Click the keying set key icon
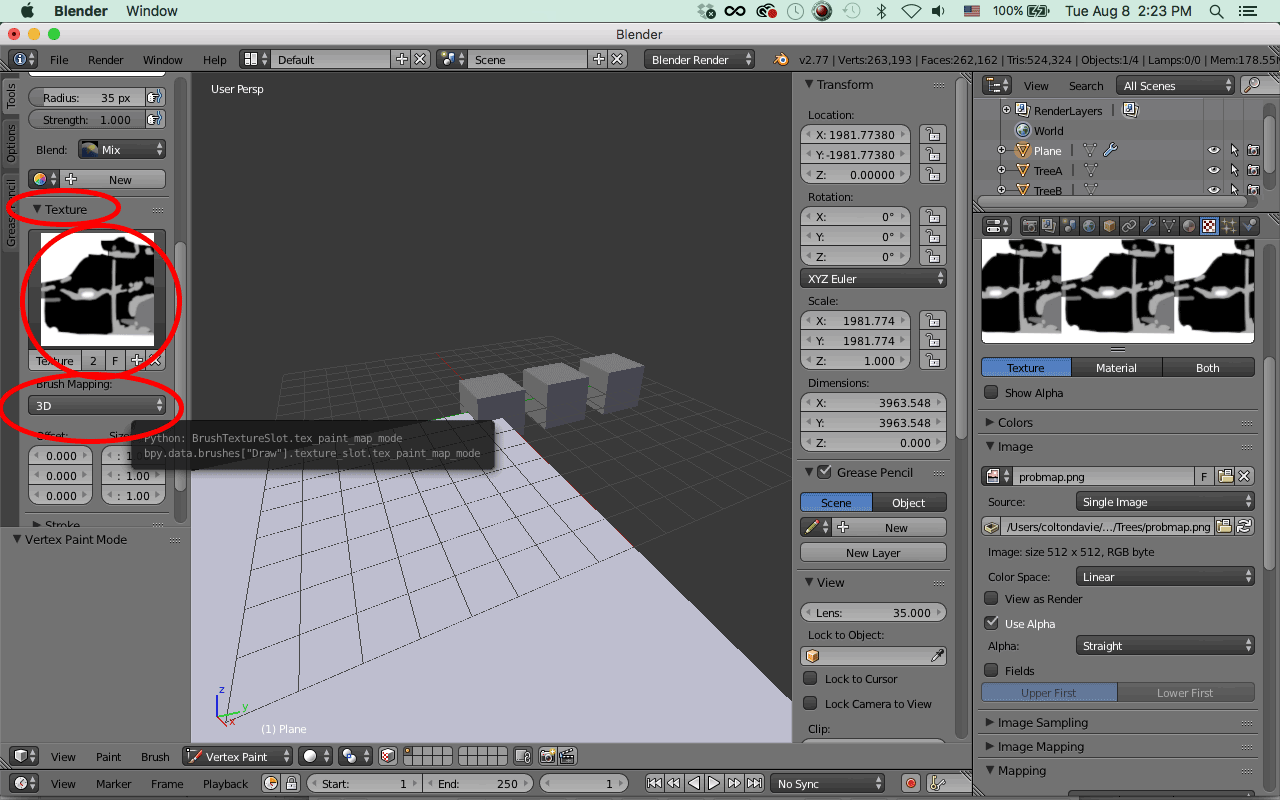The image size is (1280, 800). (938, 783)
